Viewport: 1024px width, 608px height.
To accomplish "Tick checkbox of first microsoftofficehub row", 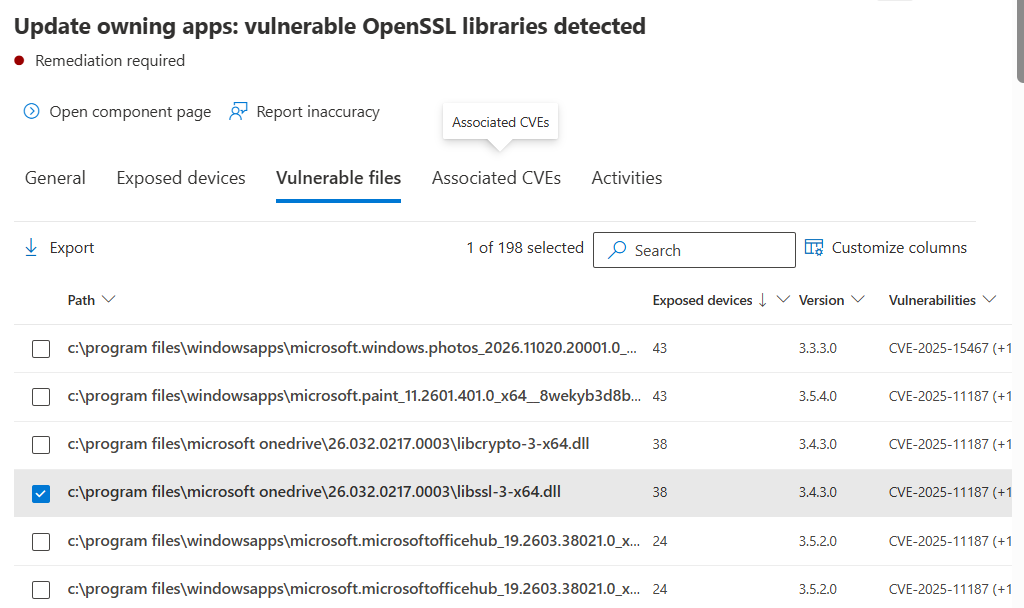I will click(41, 541).
